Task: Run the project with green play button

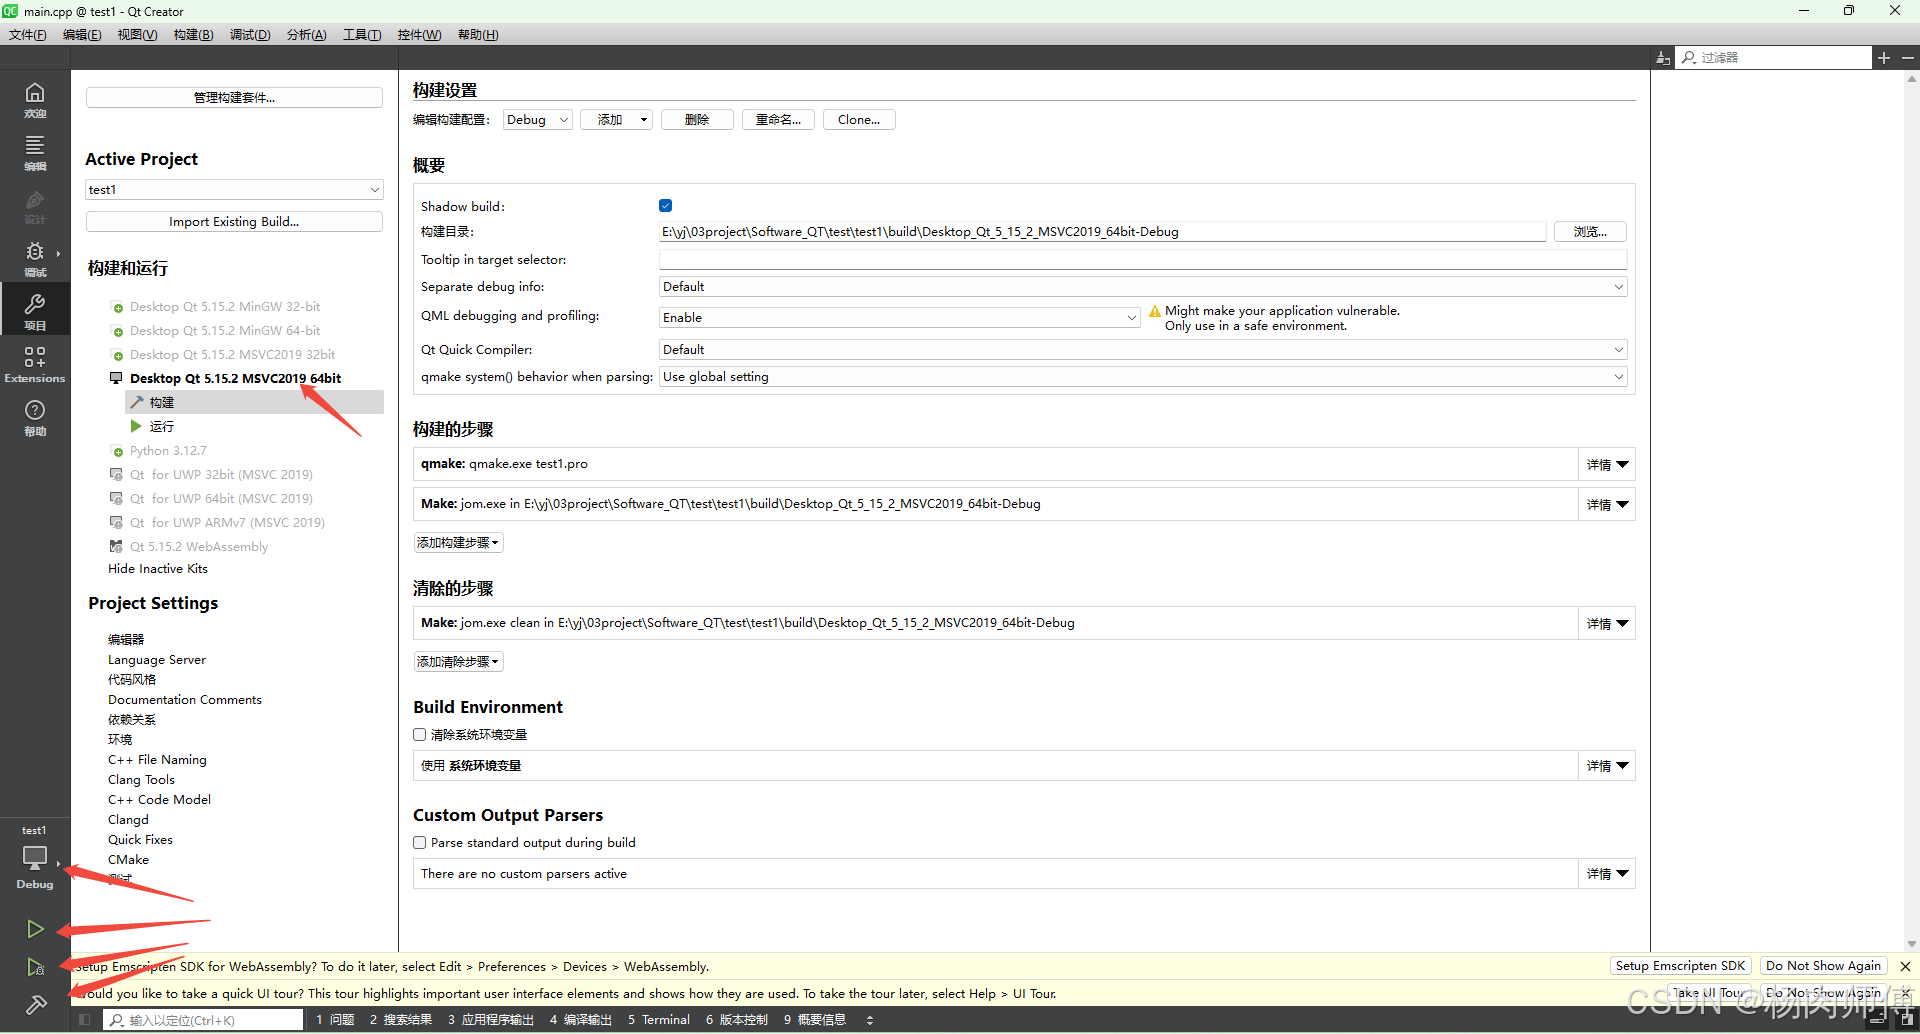Action: pos(35,929)
